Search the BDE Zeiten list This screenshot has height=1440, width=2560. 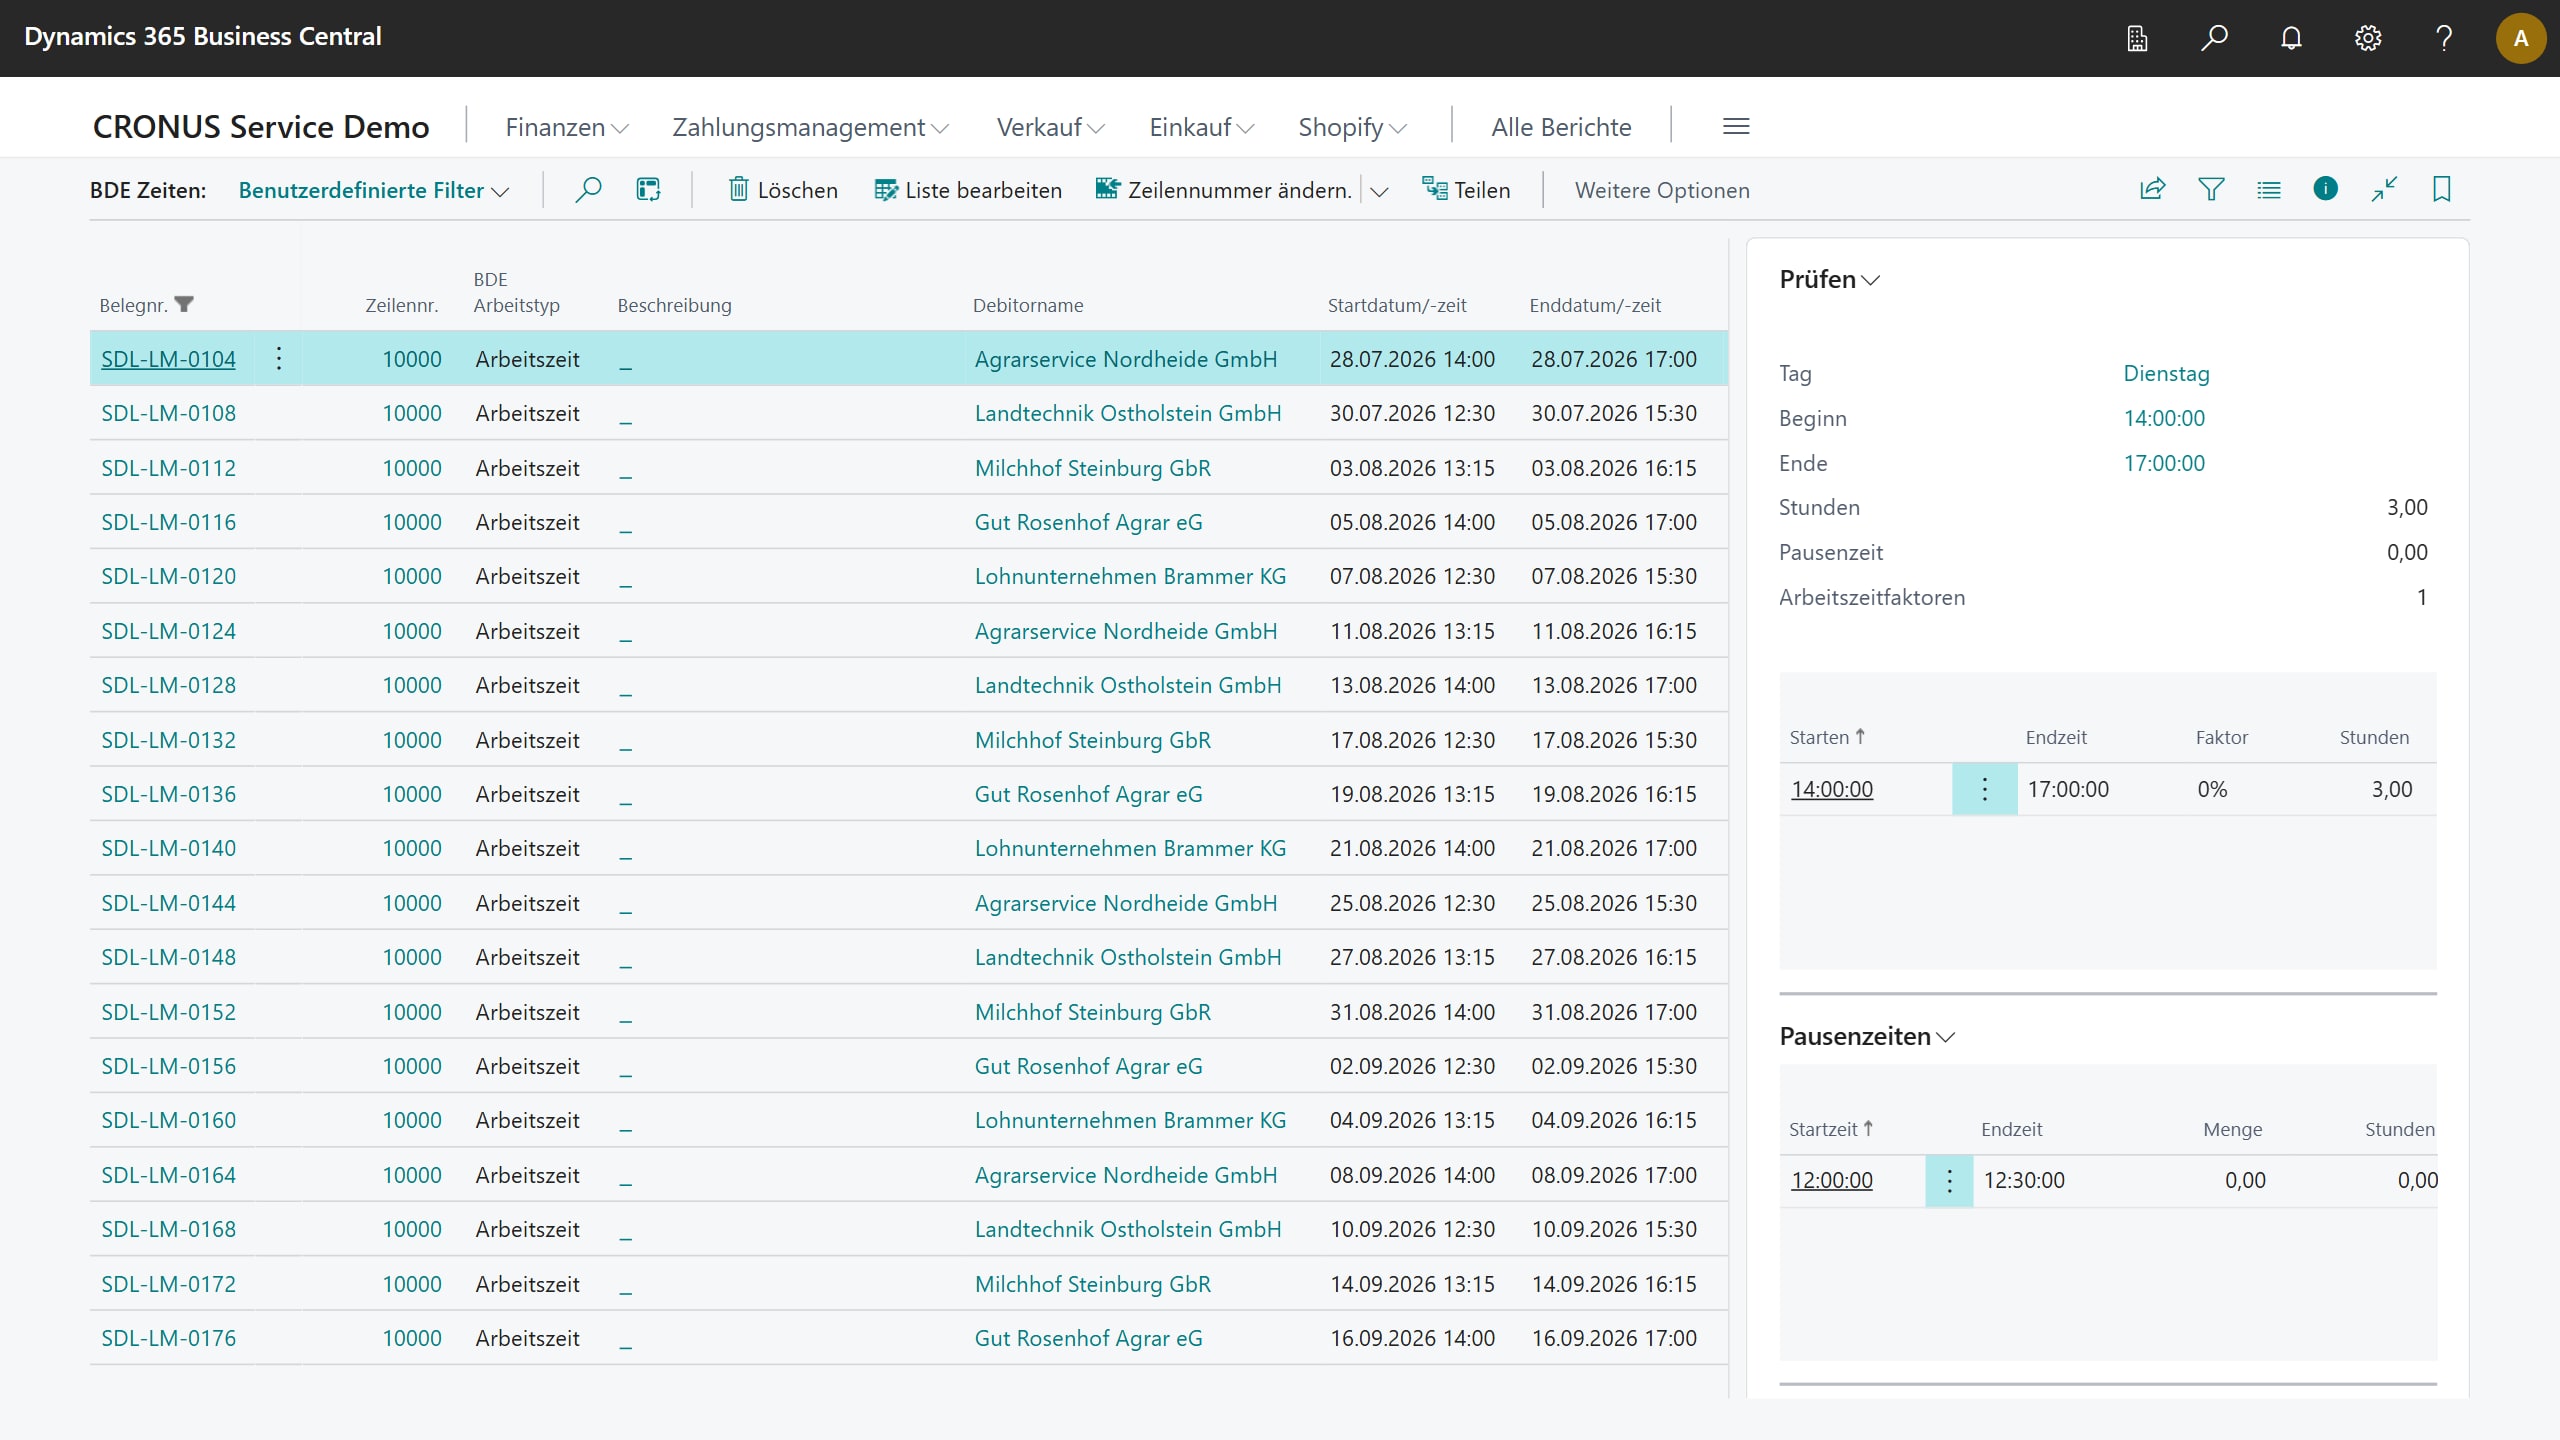588,189
